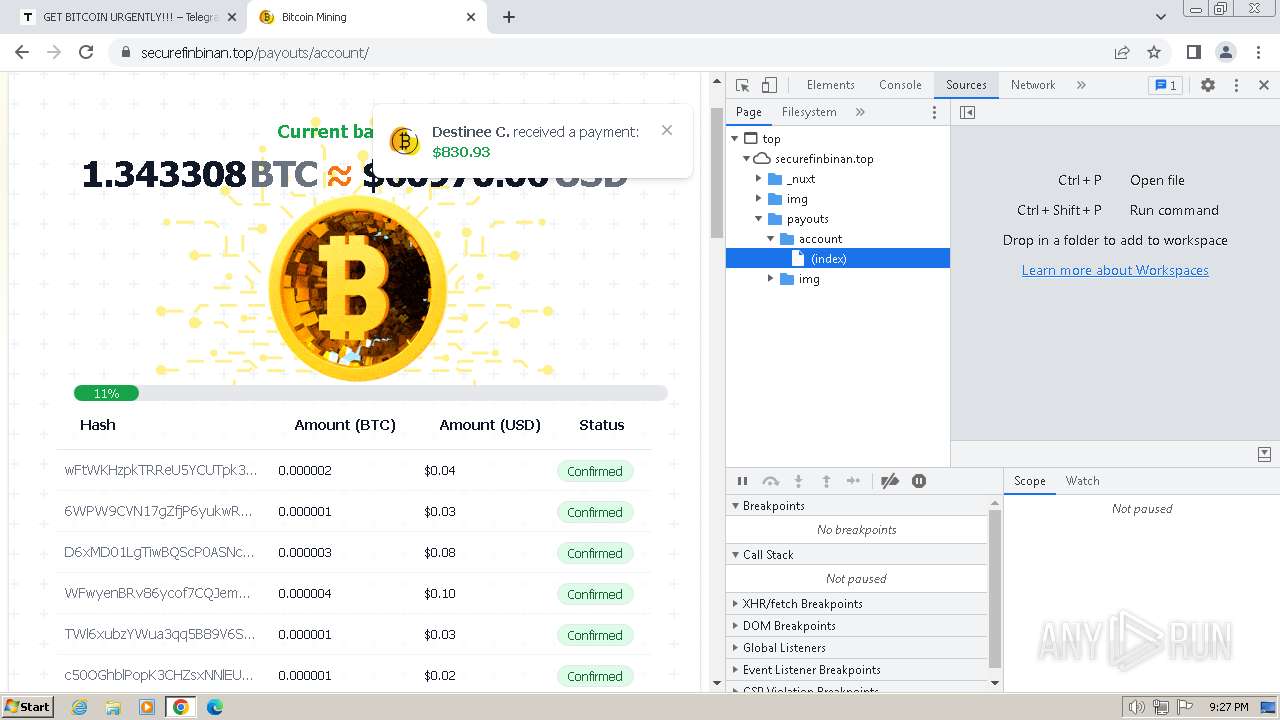Open the Network tab

click(x=1033, y=85)
